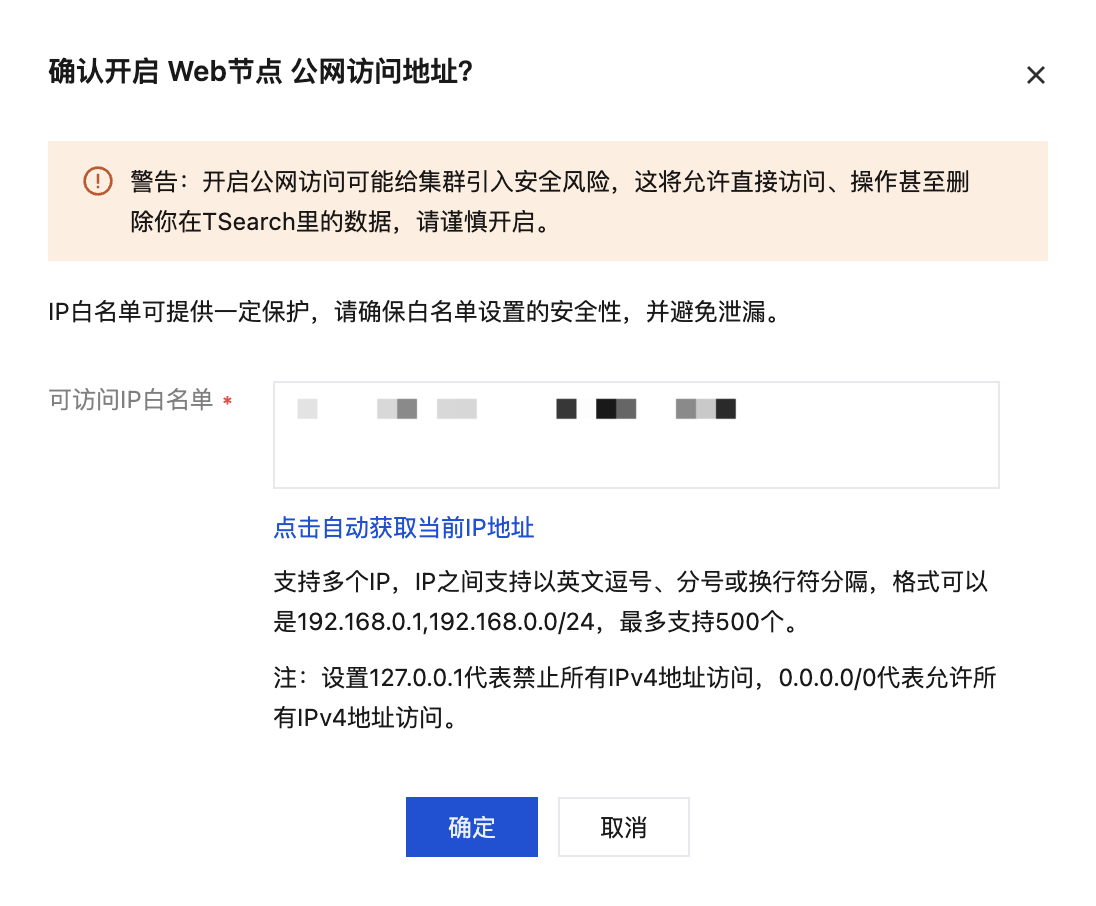Image resolution: width=1096 pixels, height=906 pixels.
Task: Focus the 可访问IP白名单 text area
Action: click(x=636, y=435)
